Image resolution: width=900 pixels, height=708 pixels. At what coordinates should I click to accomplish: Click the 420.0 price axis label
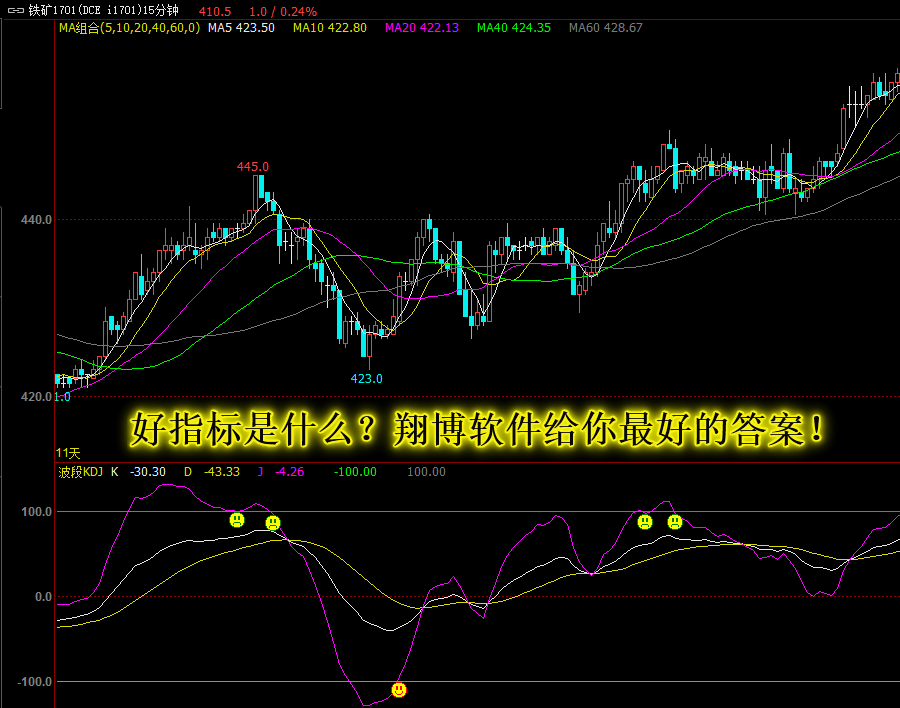pyautogui.click(x=36, y=397)
